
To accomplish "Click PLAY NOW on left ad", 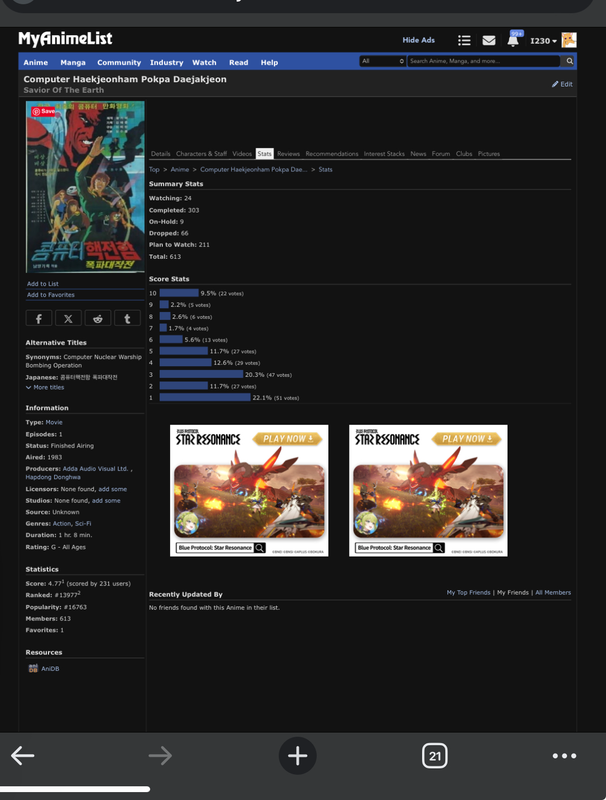I will coord(288,439).
